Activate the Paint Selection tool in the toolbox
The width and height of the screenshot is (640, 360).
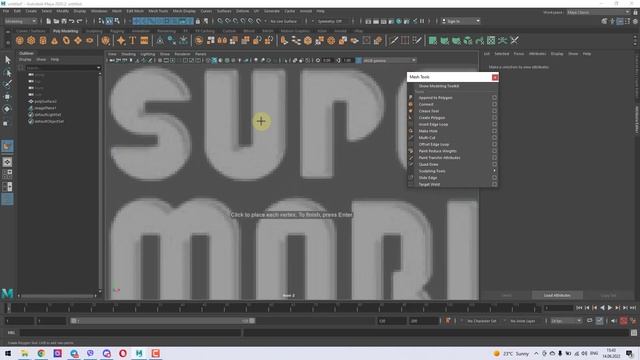pyautogui.click(x=7, y=84)
